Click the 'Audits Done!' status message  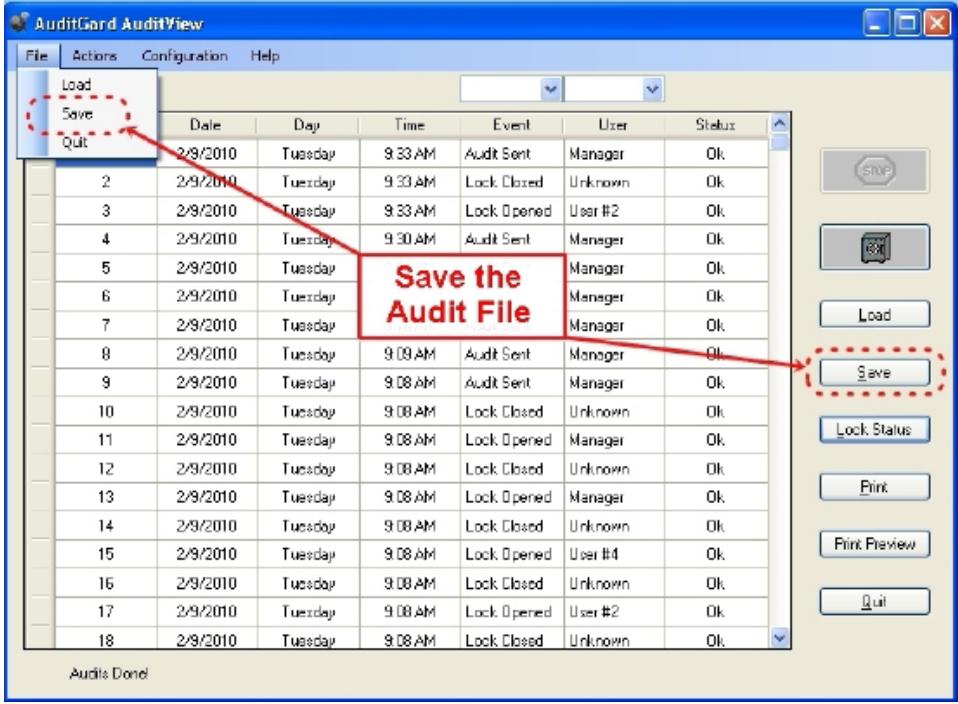point(108,673)
